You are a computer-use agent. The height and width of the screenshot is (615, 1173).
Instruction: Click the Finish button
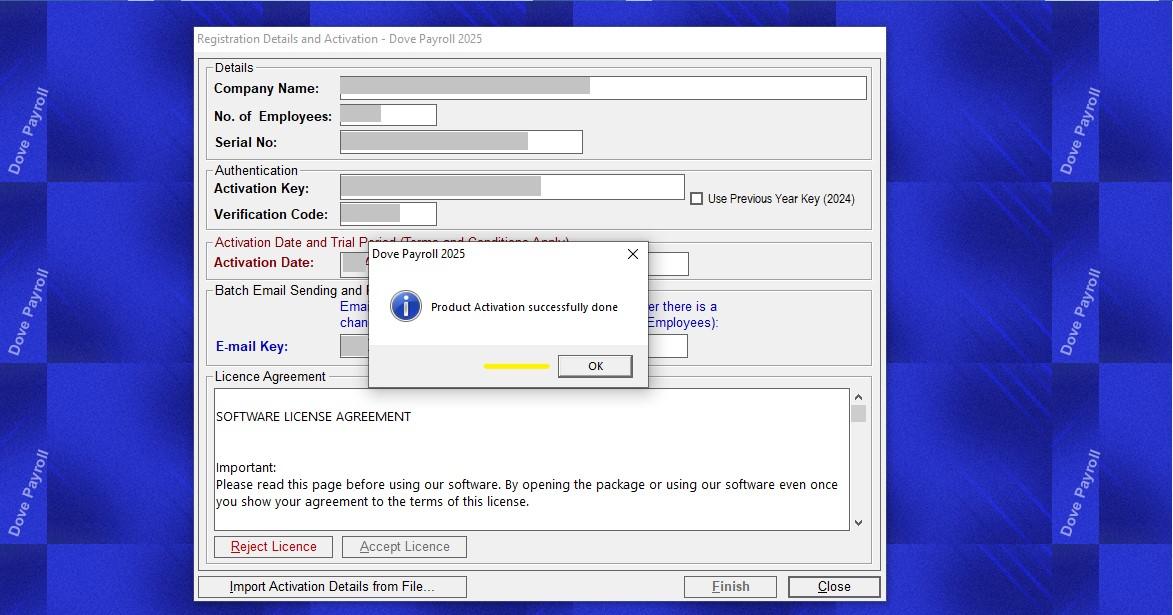[x=730, y=587]
